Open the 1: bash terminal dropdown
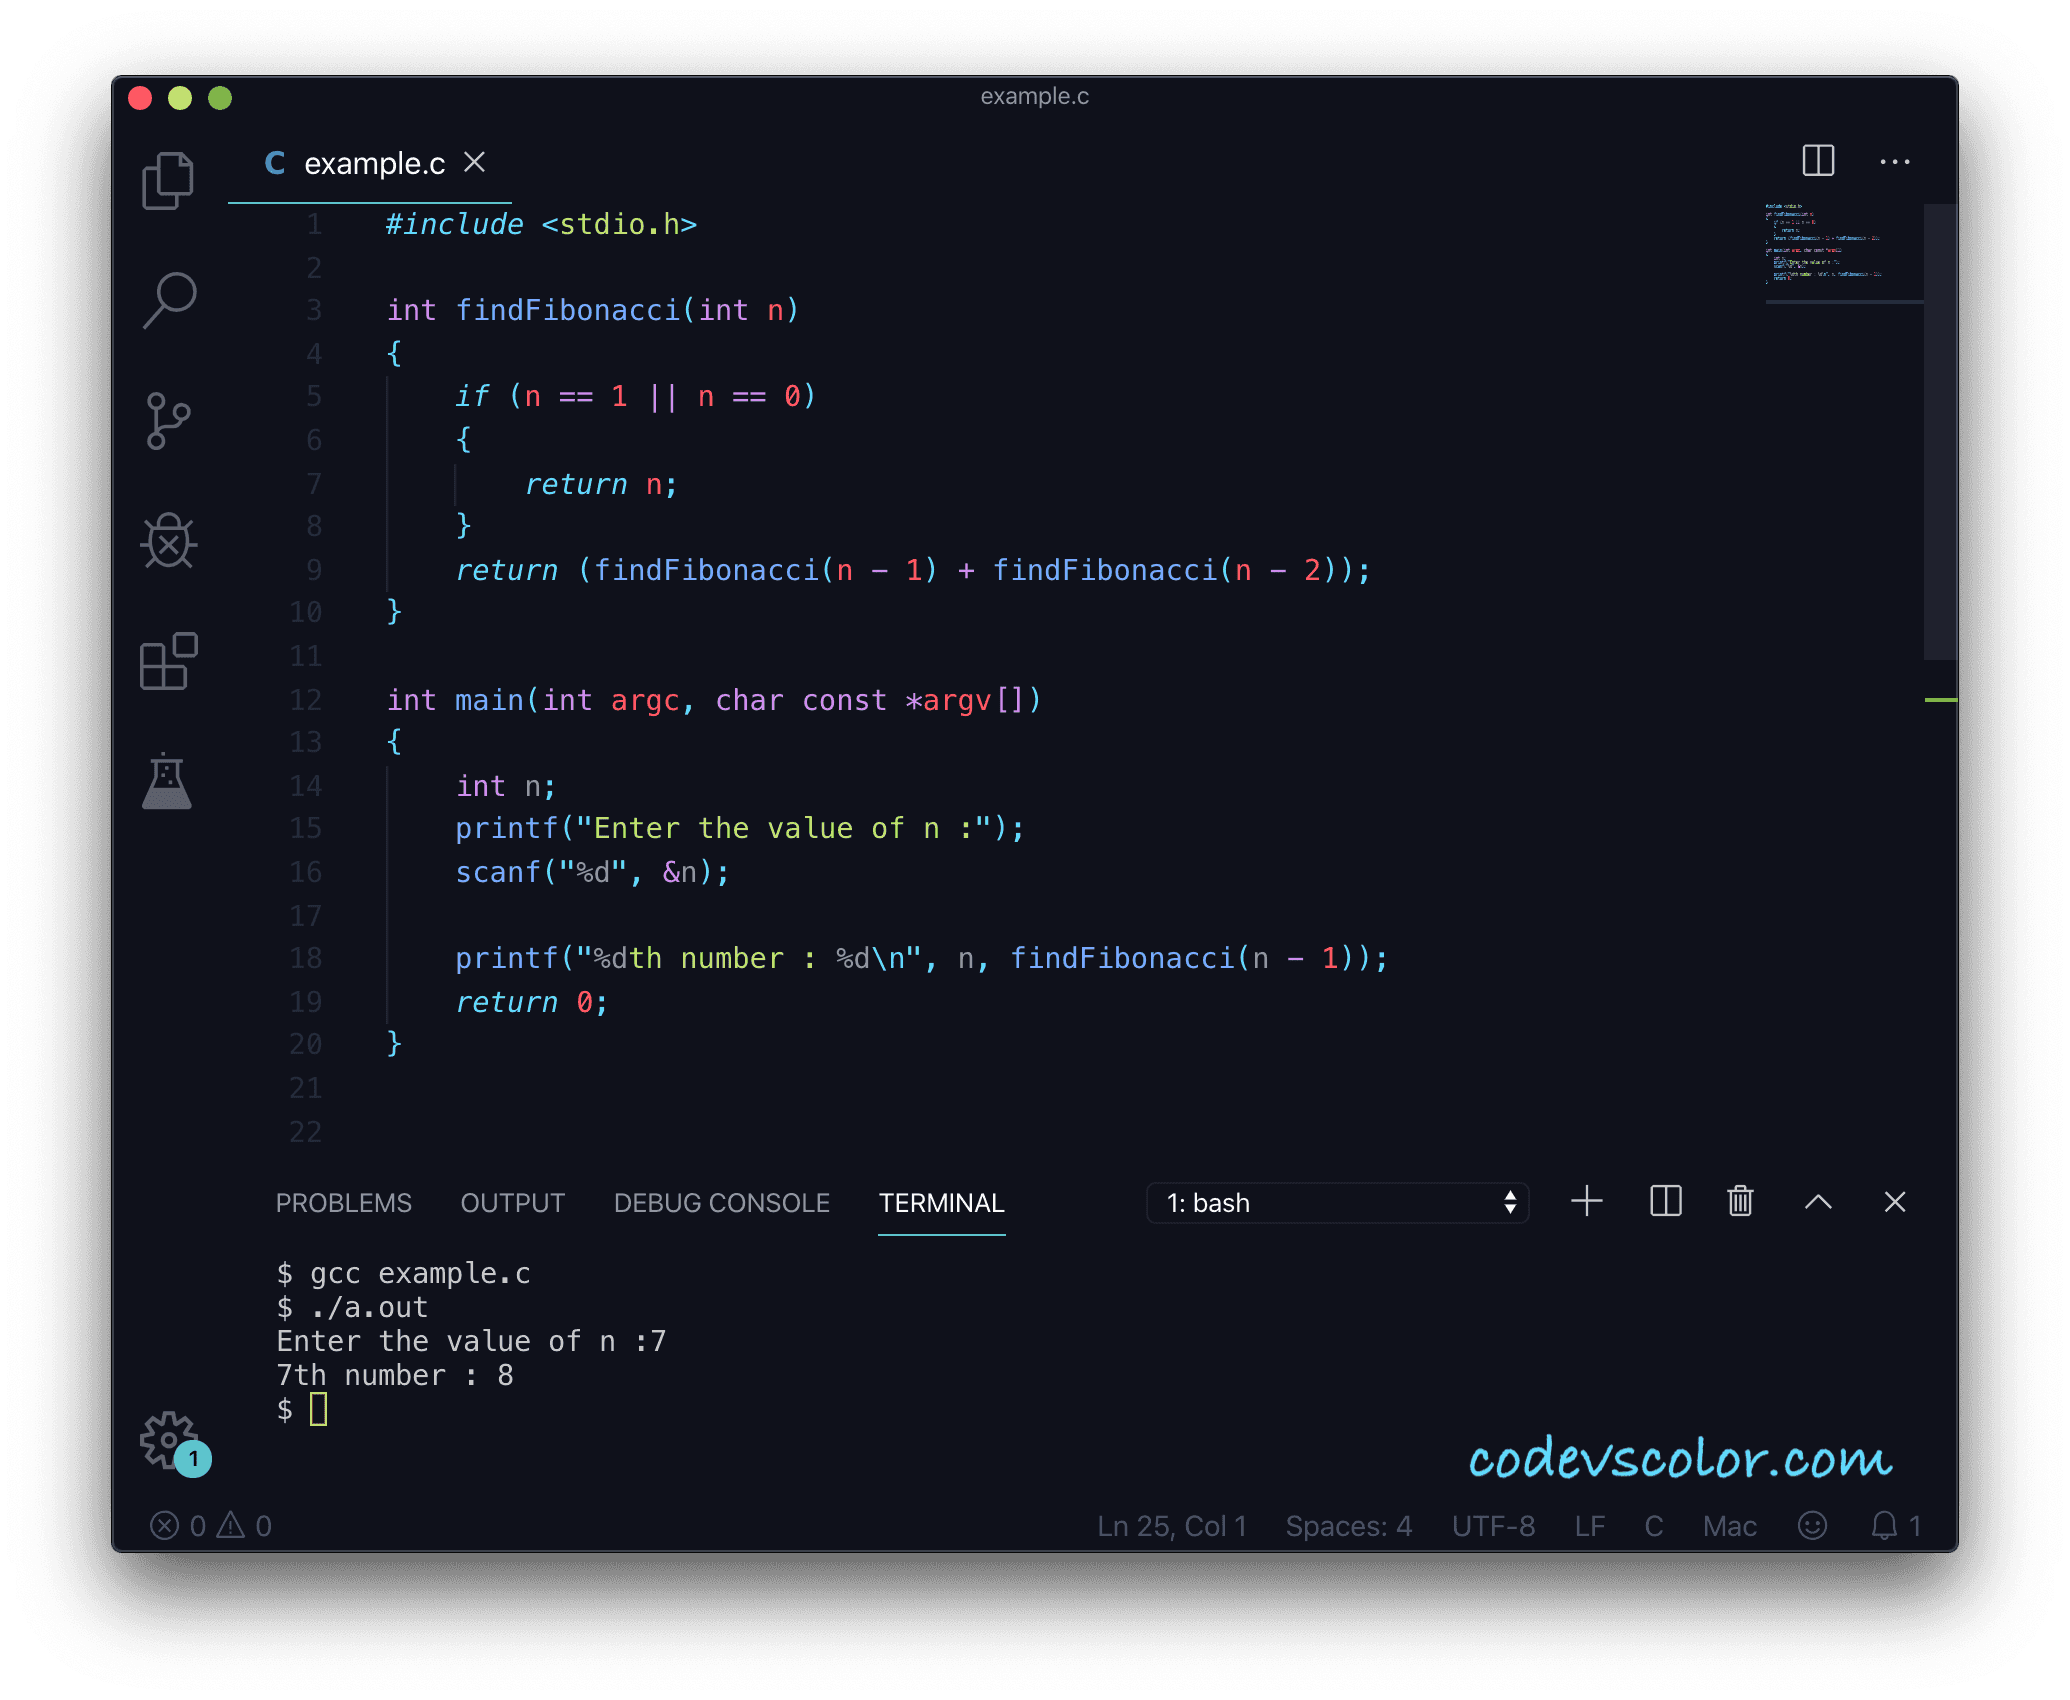The width and height of the screenshot is (2070, 1700). (1337, 1203)
